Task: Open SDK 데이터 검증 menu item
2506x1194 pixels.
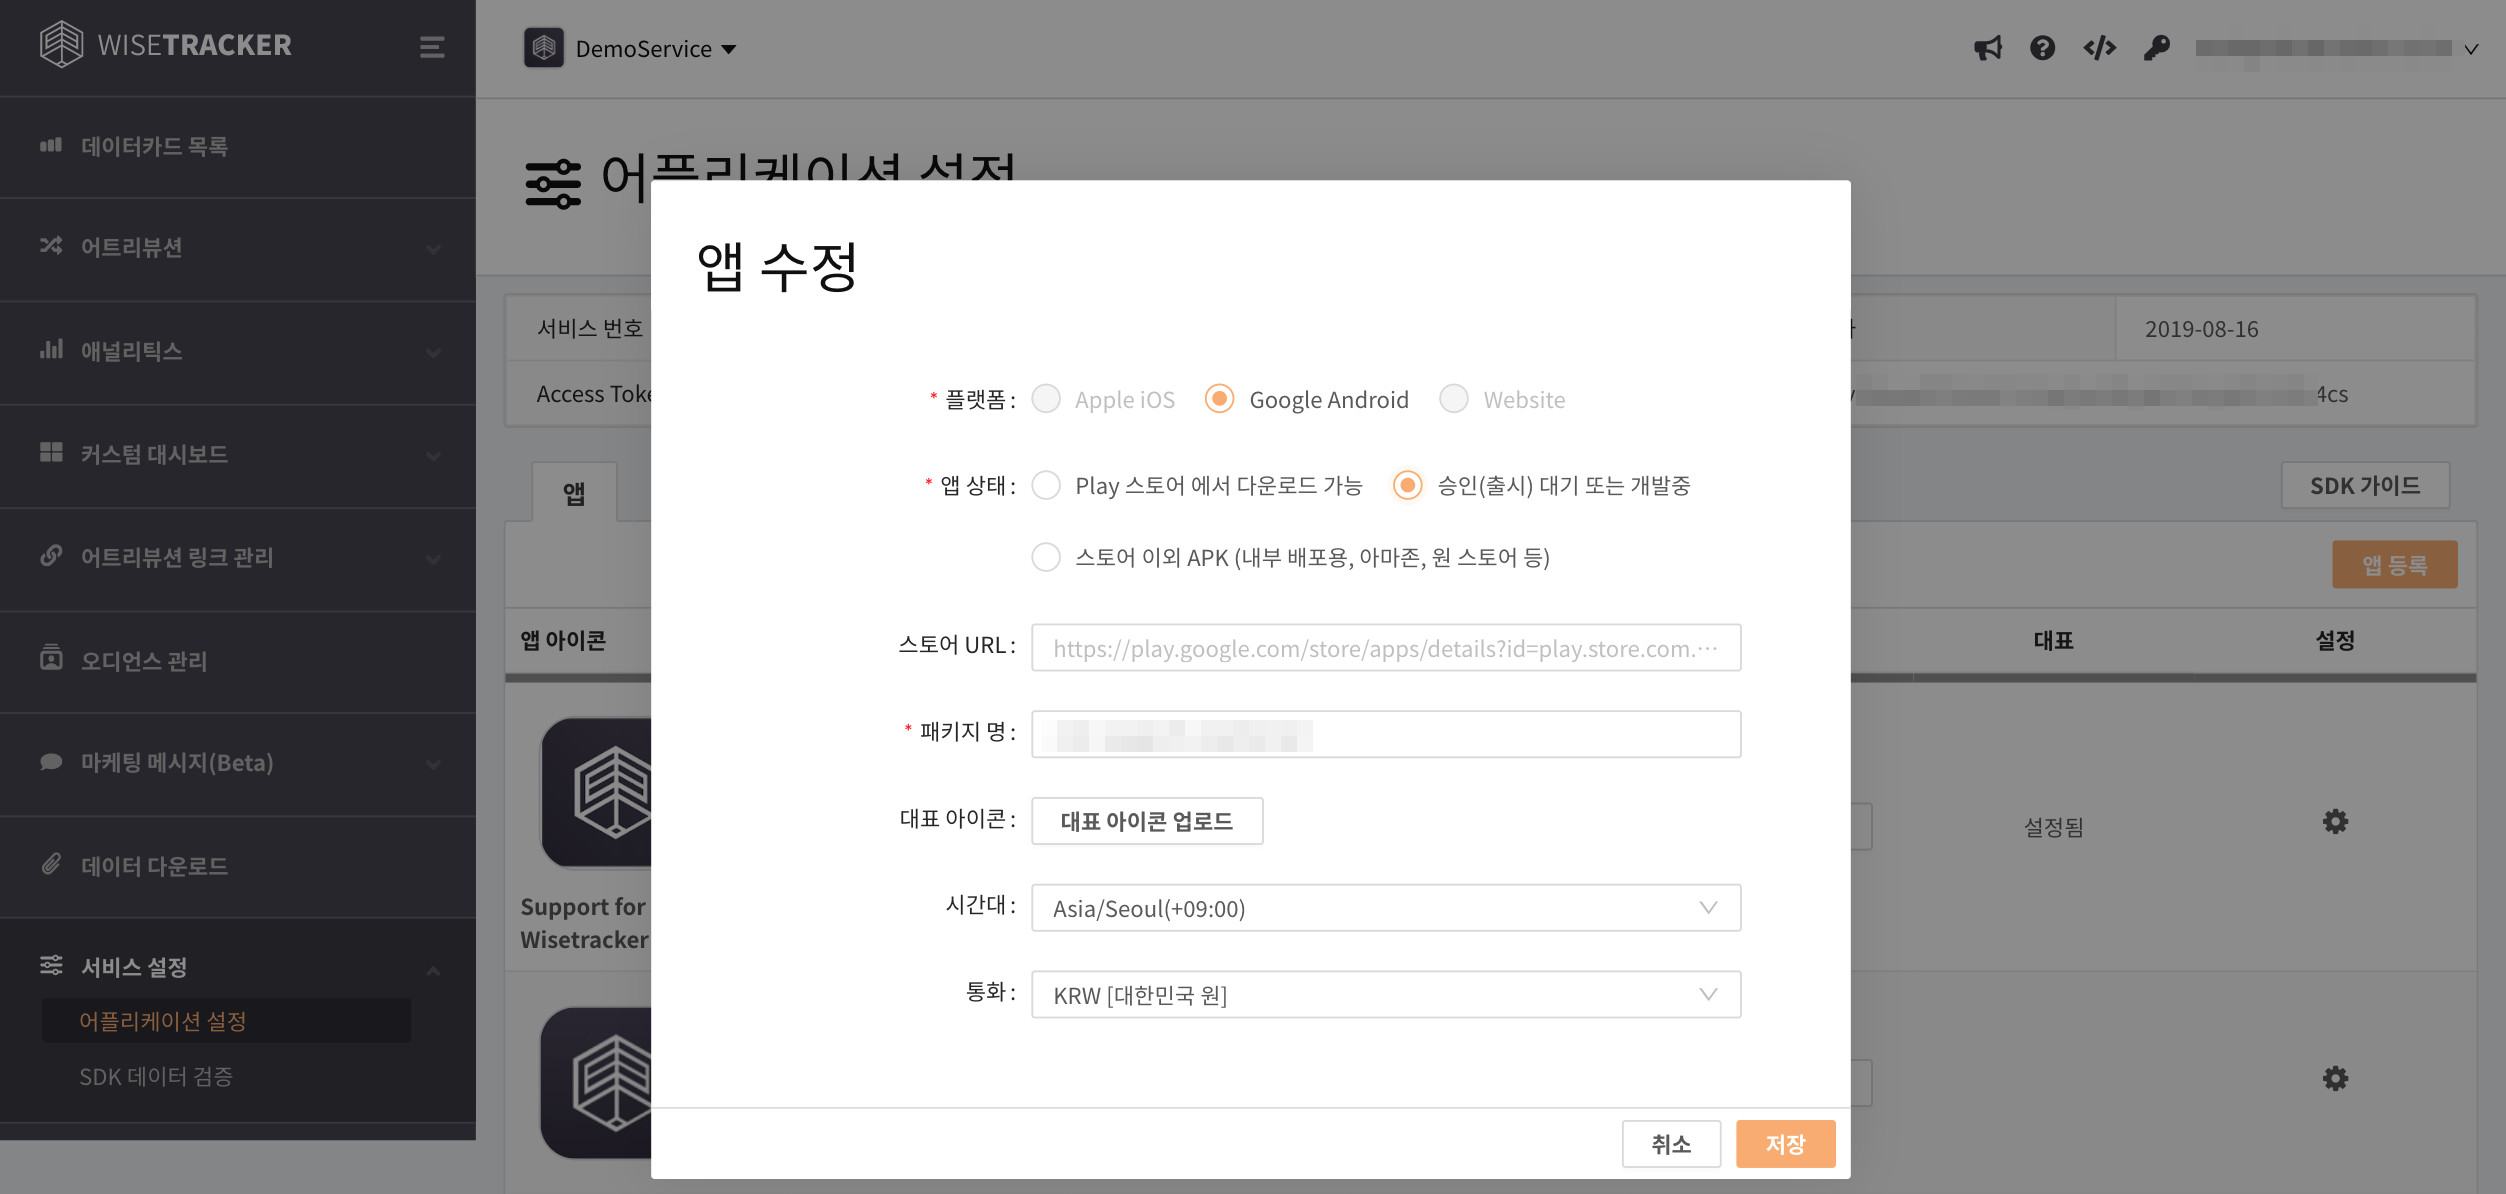Action: 156,1077
